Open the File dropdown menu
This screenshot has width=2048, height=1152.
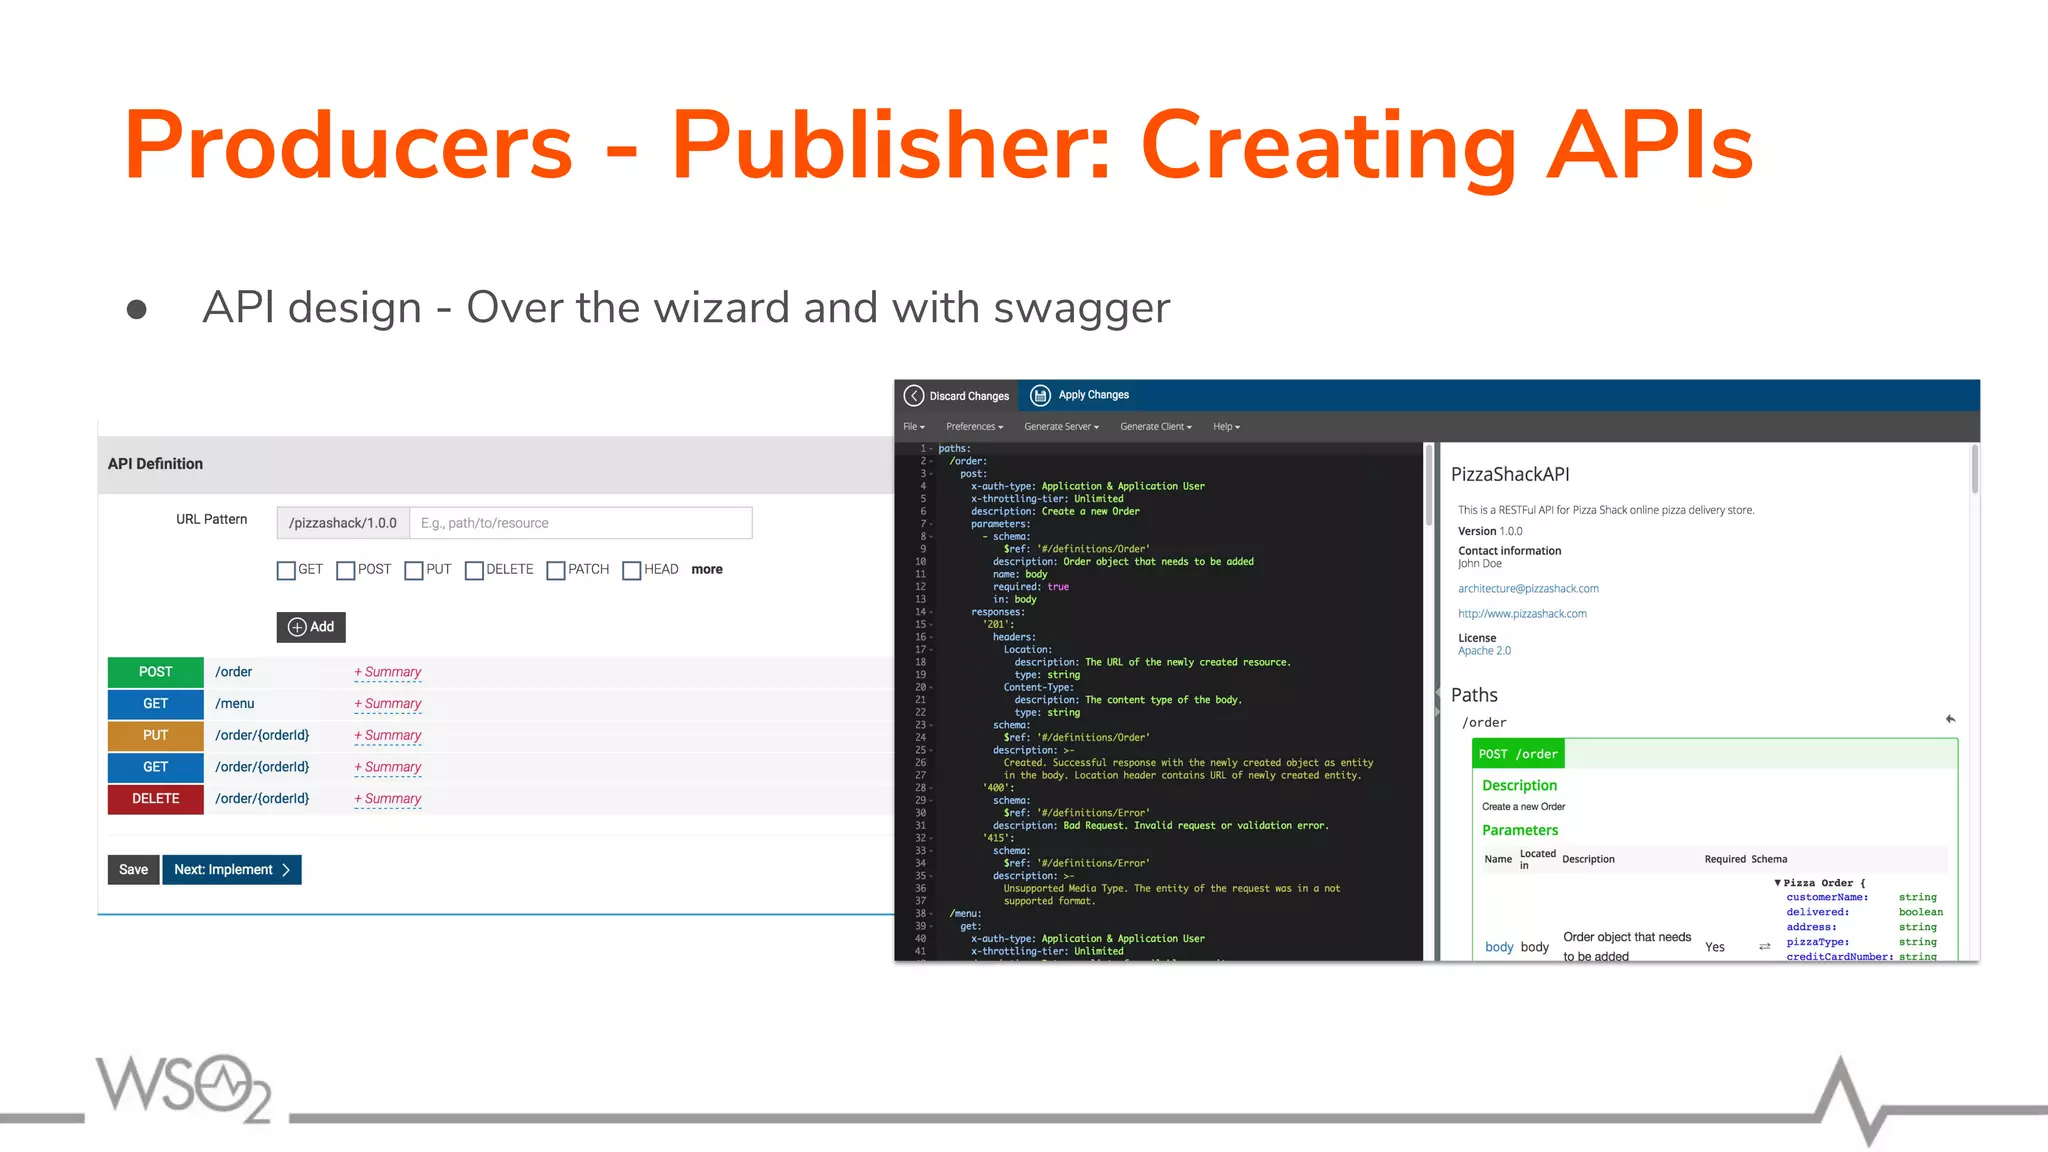[x=914, y=427]
